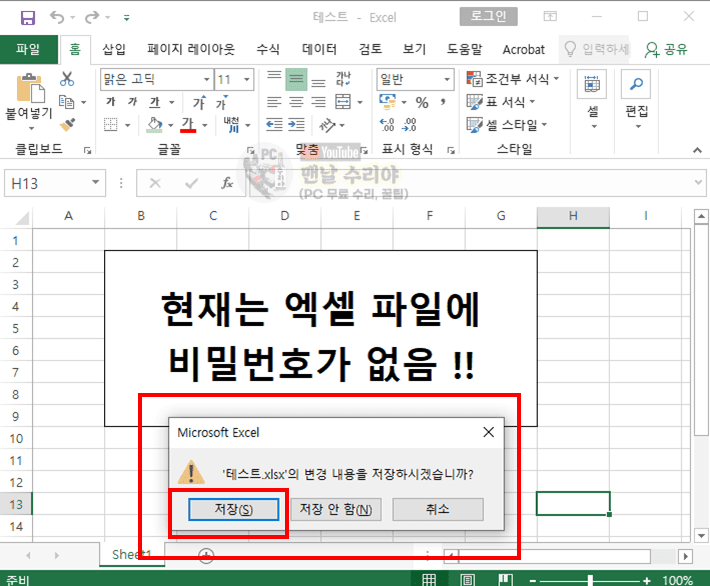Image resolution: width=710 pixels, height=586 pixels.
Task: Switch to the 수식 tab
Action: tap(268, 49)
